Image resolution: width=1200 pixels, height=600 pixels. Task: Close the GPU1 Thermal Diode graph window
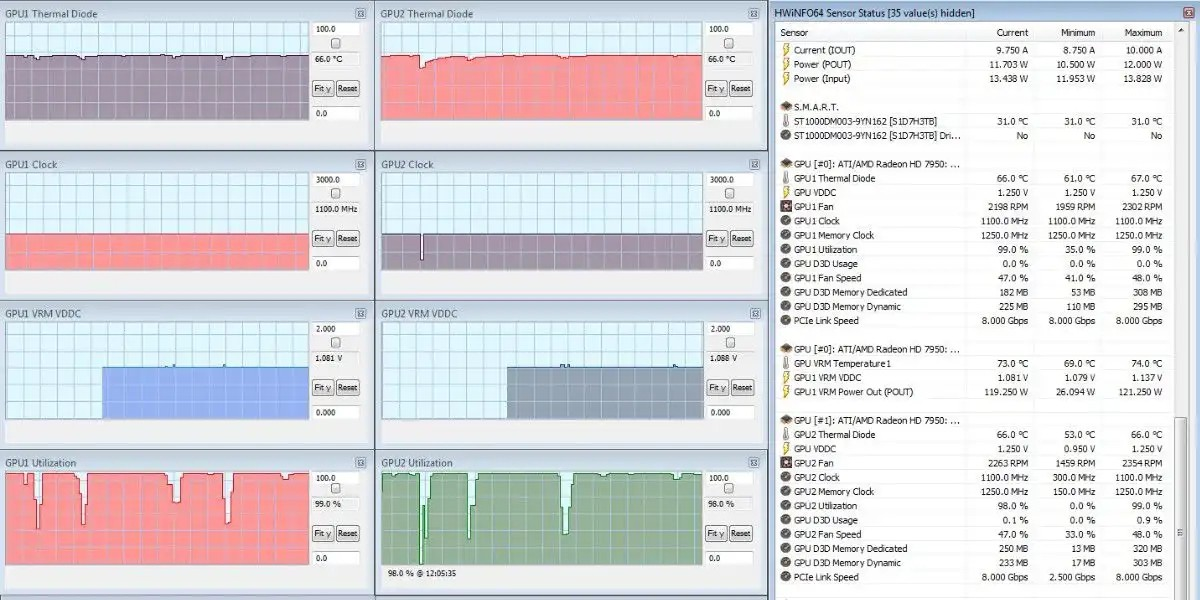[360, 13]
